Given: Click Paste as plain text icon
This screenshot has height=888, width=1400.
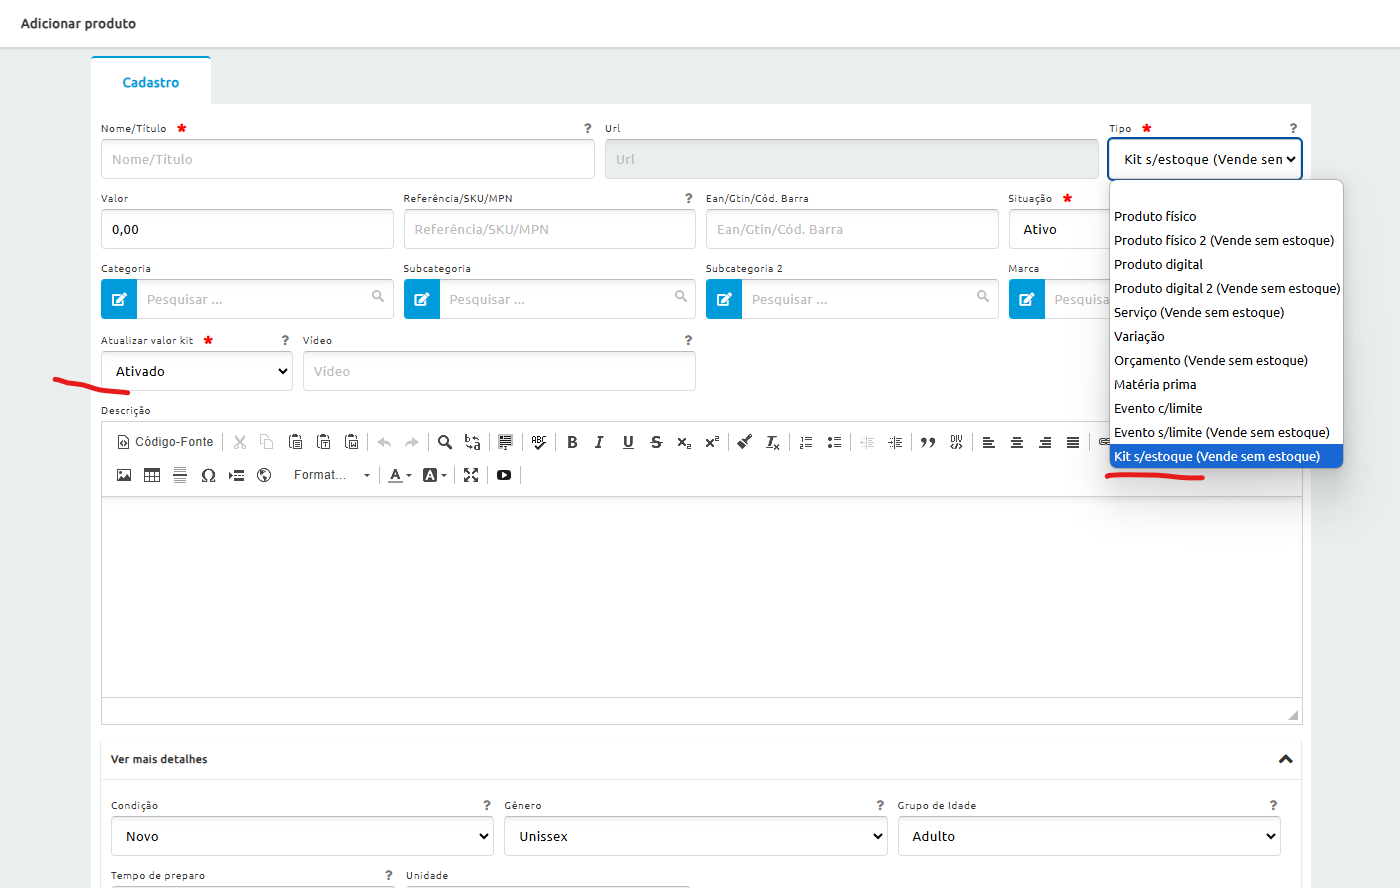Looking at the screenshot, I should click(x=324, y=442).
